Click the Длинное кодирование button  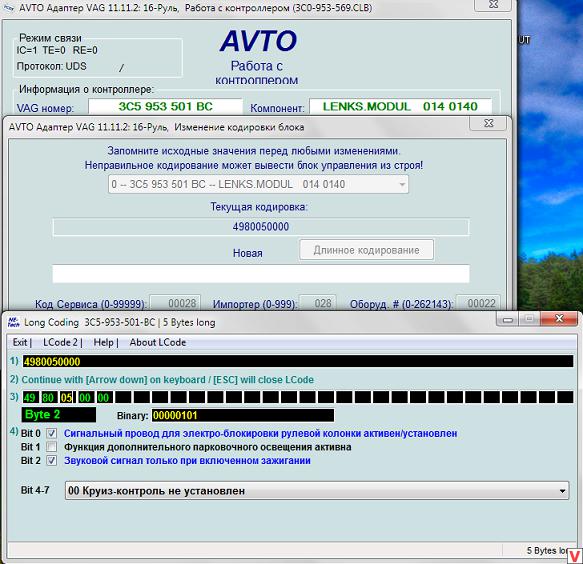366,250
